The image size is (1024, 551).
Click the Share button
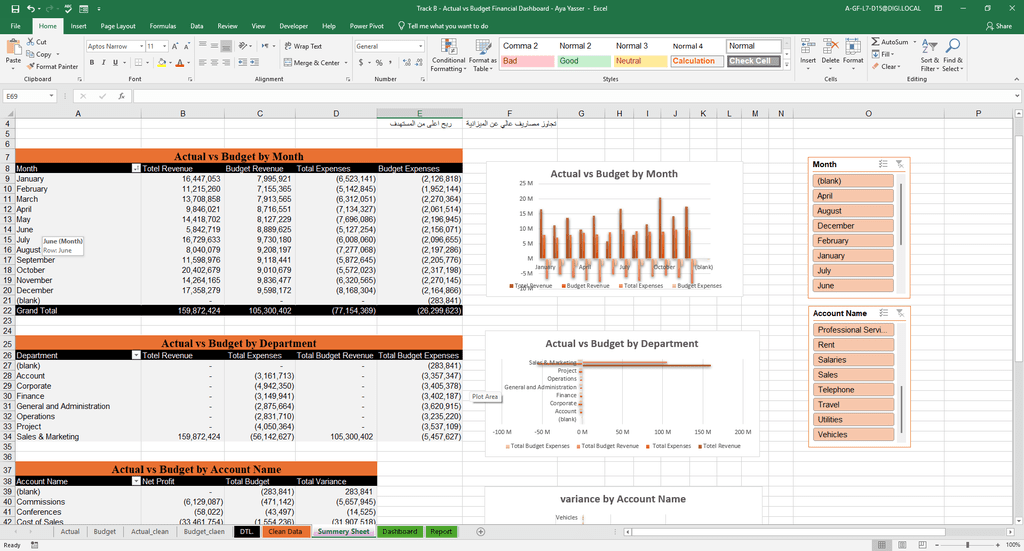[x=999, y=26]
